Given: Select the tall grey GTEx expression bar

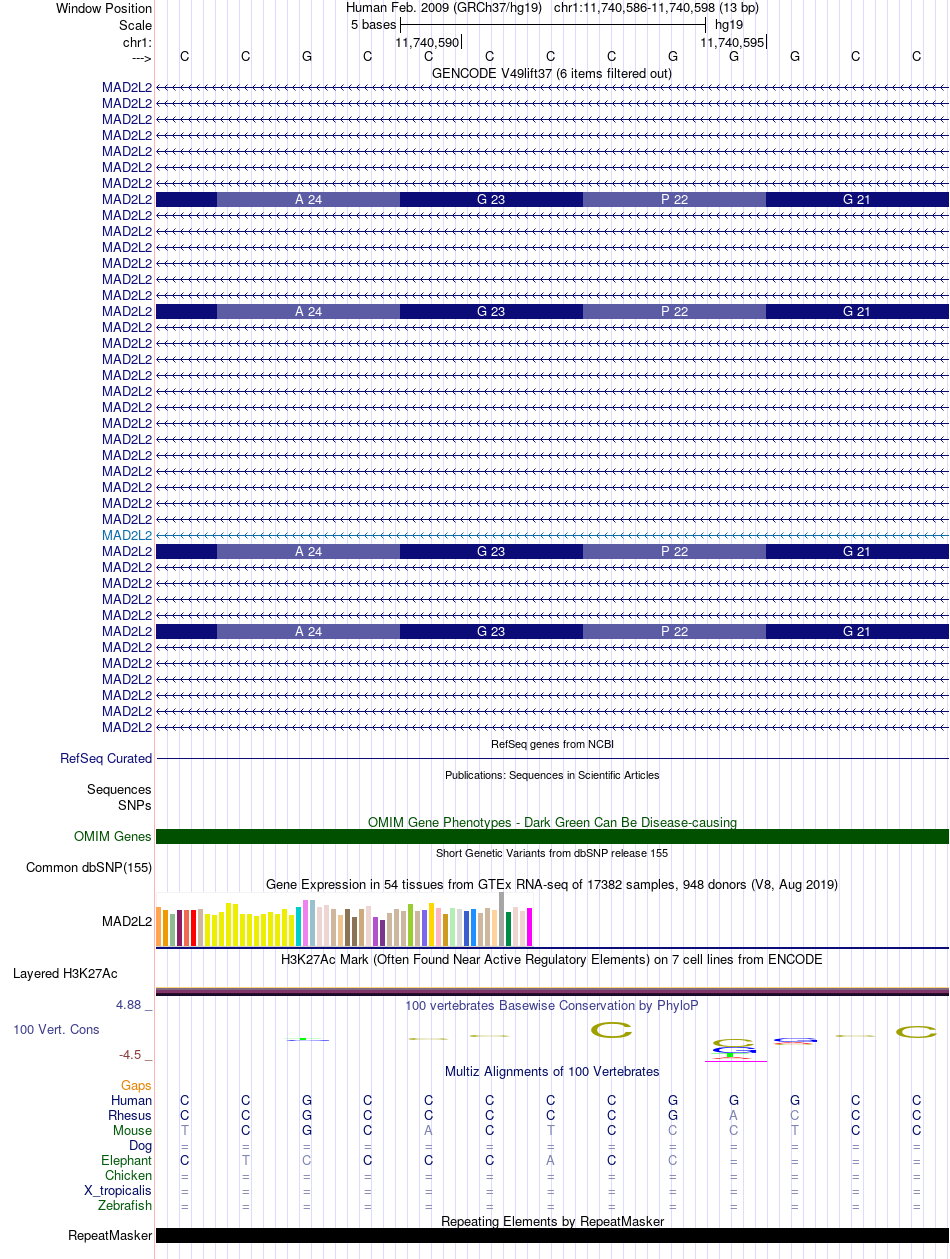Looking at the screenshot, I should [502, 919].
